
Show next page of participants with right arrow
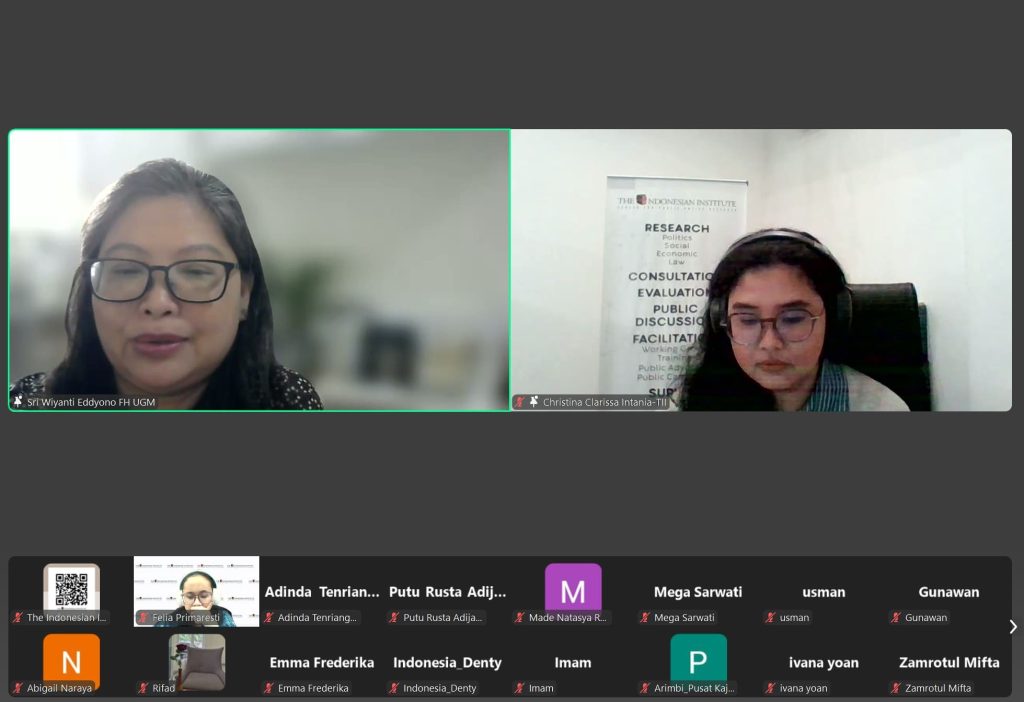[1012, 627]
